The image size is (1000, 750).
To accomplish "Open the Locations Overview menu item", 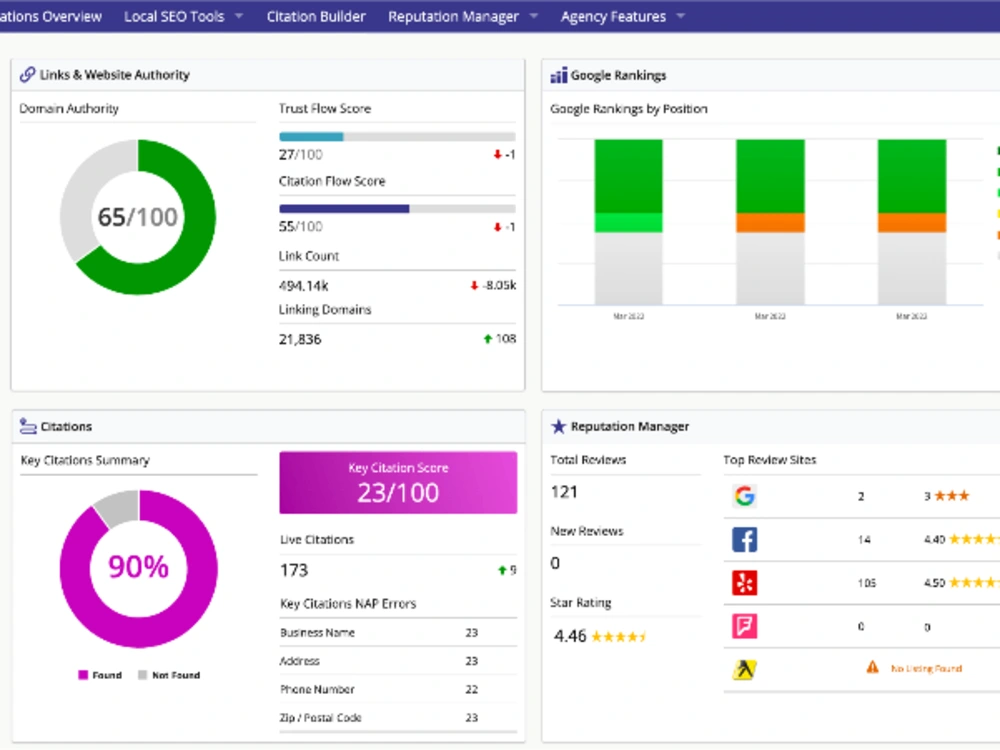I will 50,17.
